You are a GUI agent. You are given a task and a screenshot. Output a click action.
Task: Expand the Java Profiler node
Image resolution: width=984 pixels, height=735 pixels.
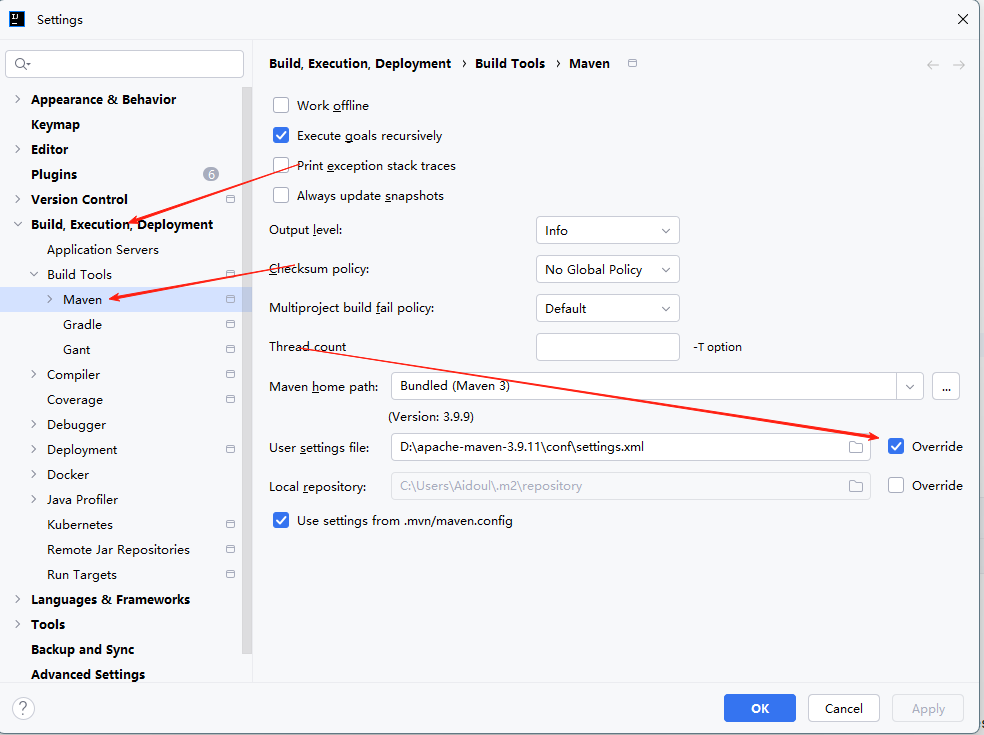[34, 500]
